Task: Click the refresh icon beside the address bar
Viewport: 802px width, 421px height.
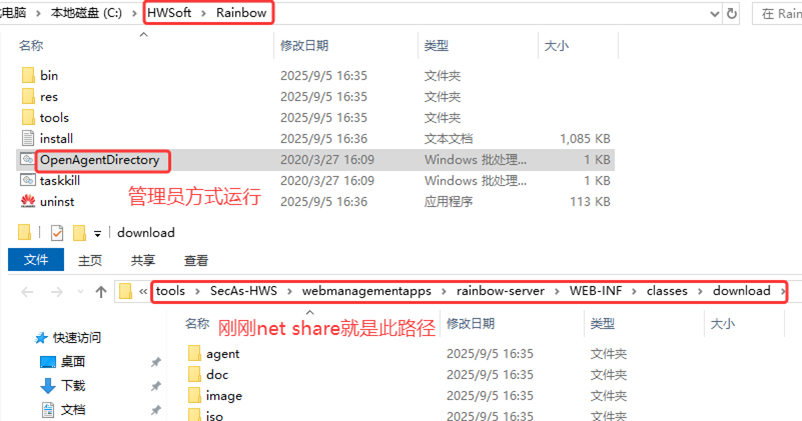Action: point(732,13)
